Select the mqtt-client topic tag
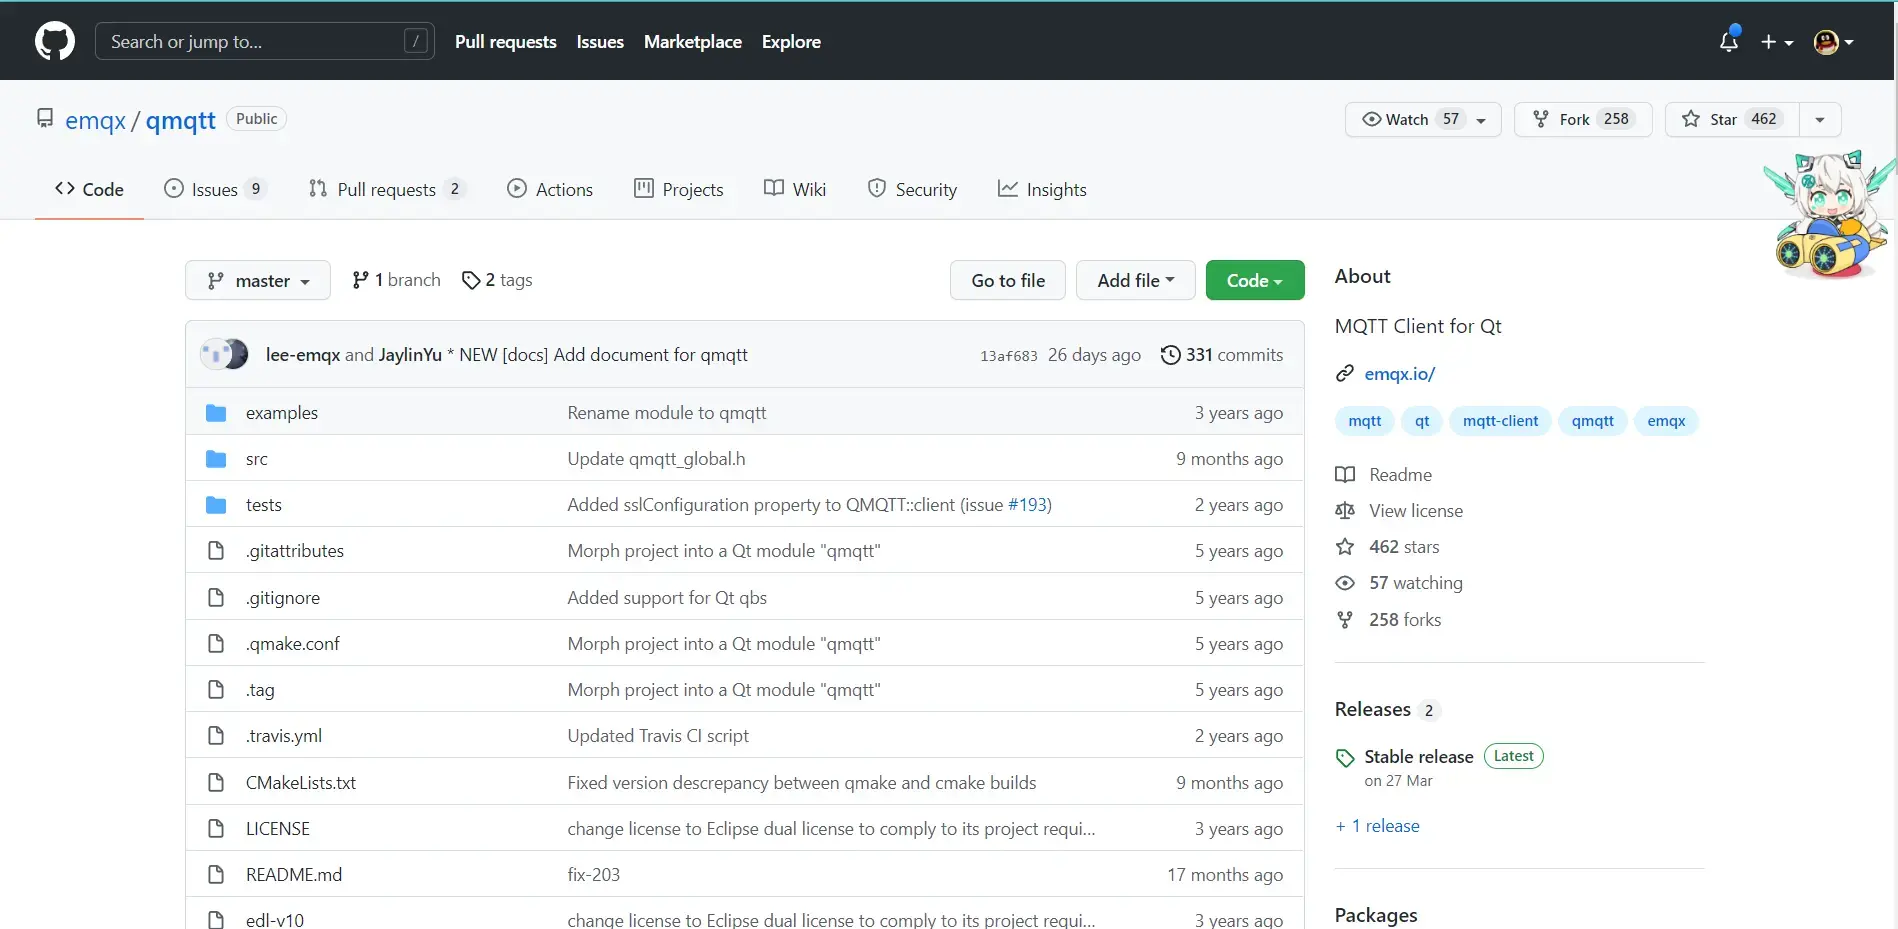This screenshot has height=929, width=1898. click(x=1500, y=421)
